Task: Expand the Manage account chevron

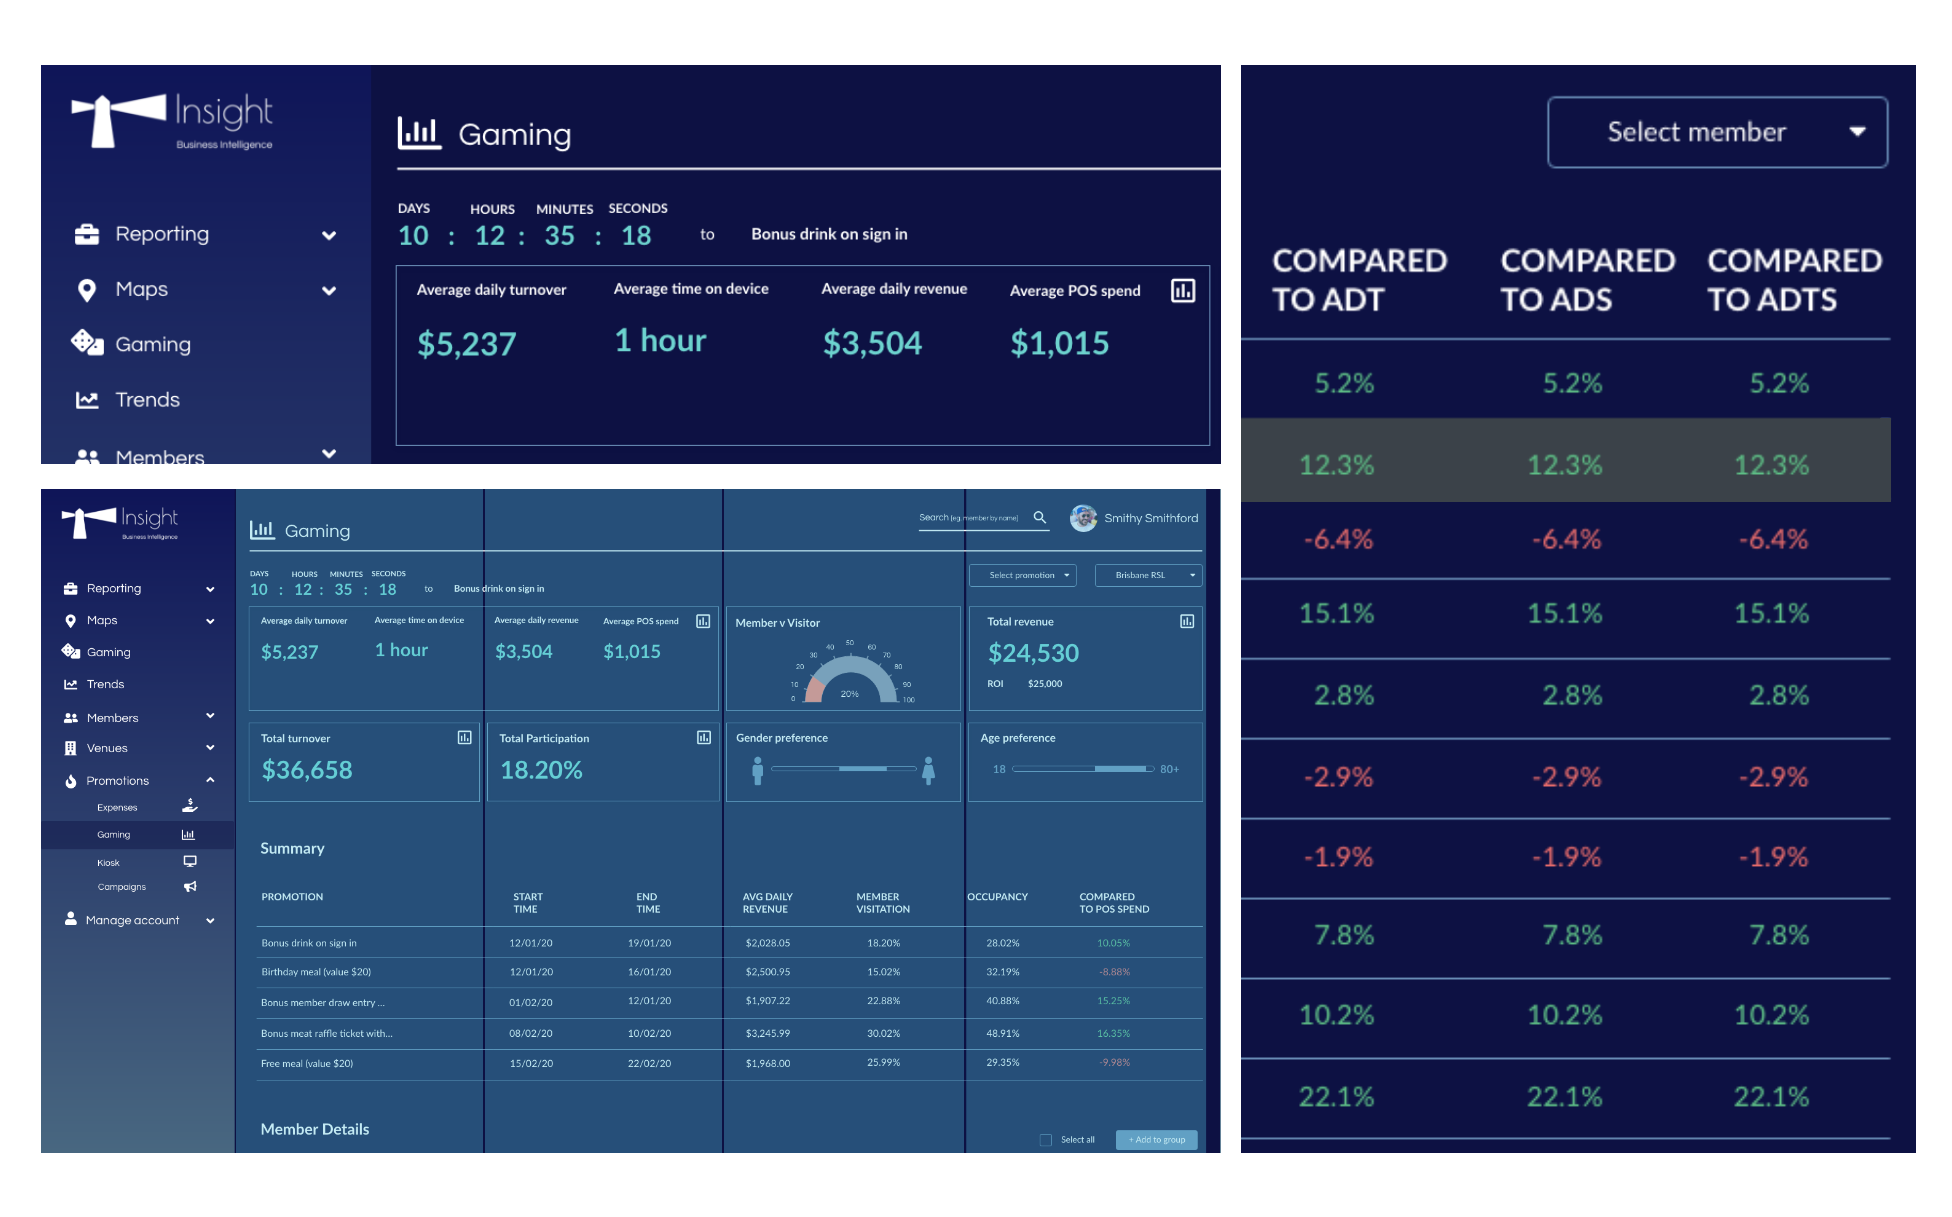Action: tap(210, 921)
